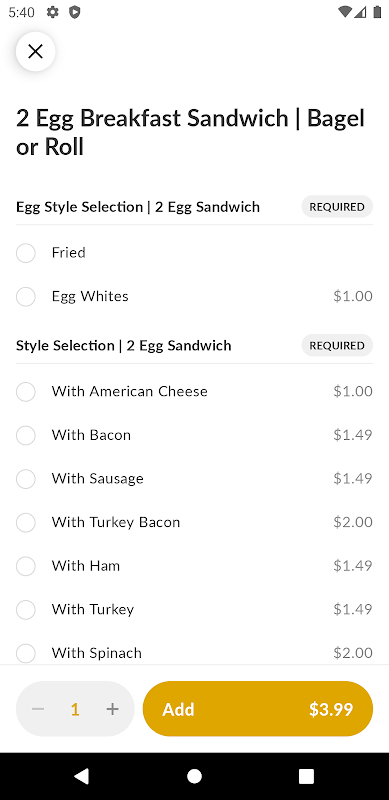Tap the Egg Style REQUIRED badge
389x800 pixels.
coord(337,207)
